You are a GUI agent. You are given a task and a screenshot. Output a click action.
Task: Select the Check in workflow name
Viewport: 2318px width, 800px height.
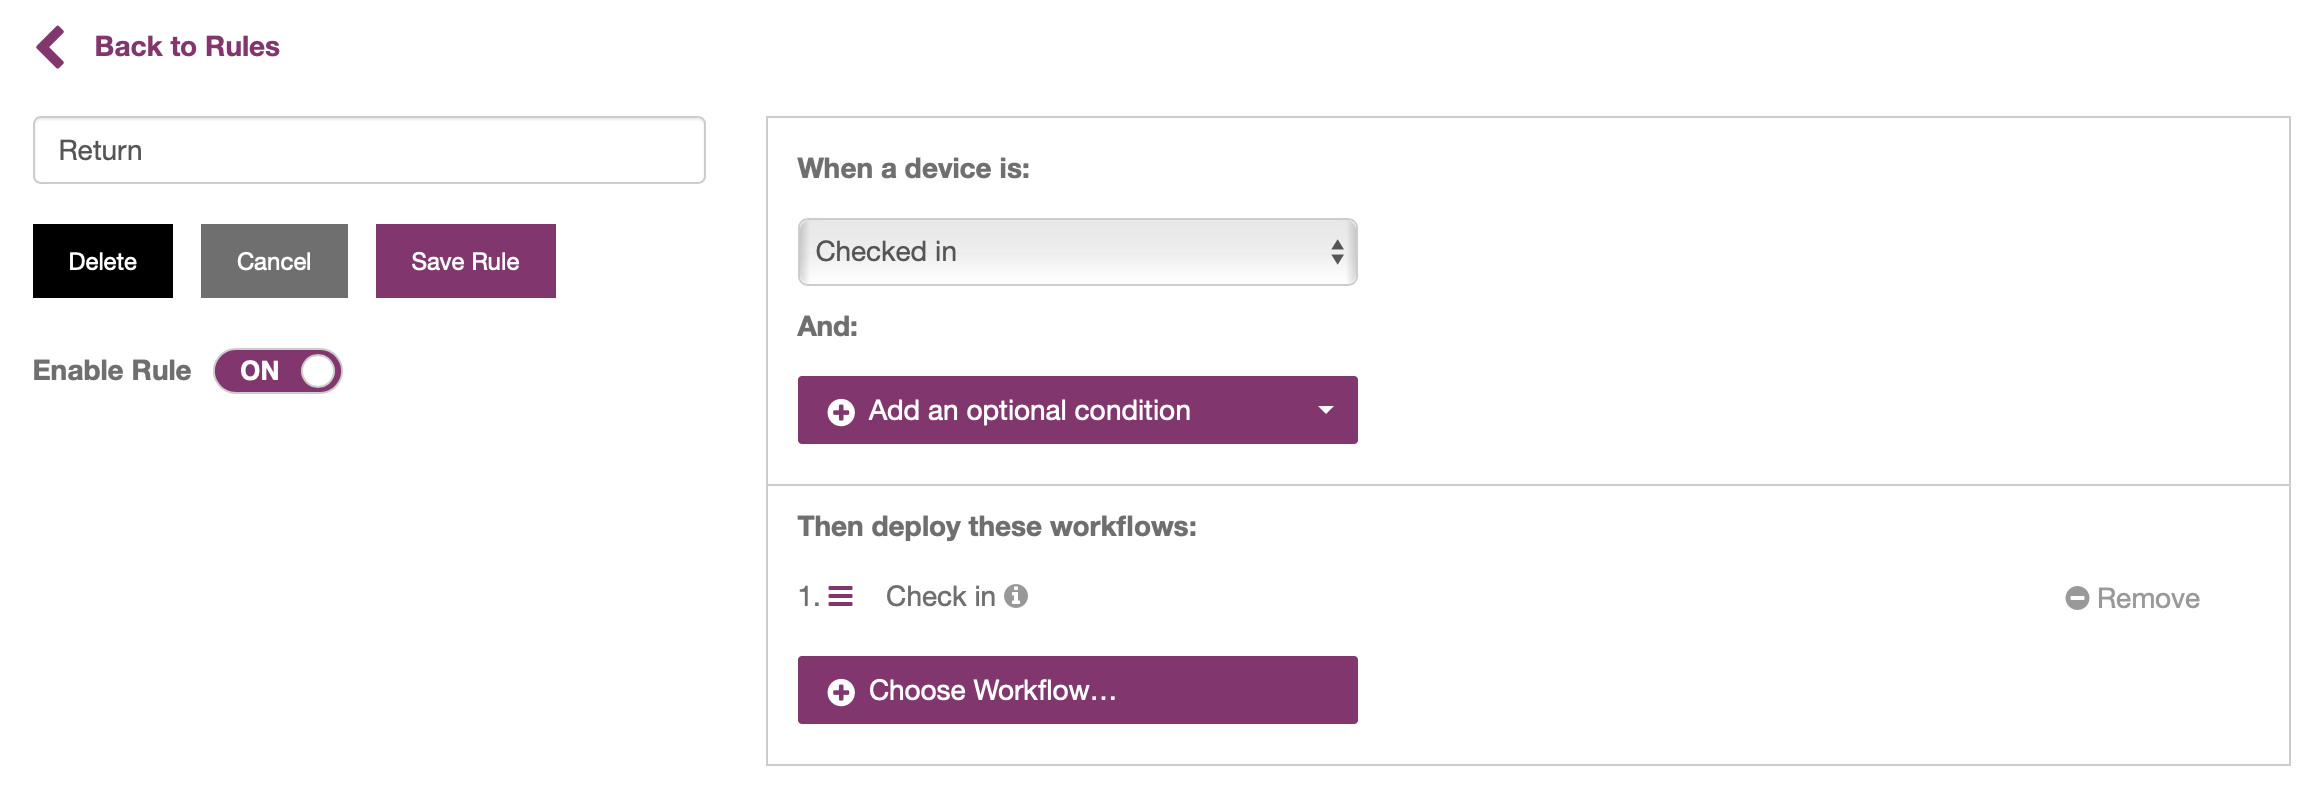[x=940, y=597]
